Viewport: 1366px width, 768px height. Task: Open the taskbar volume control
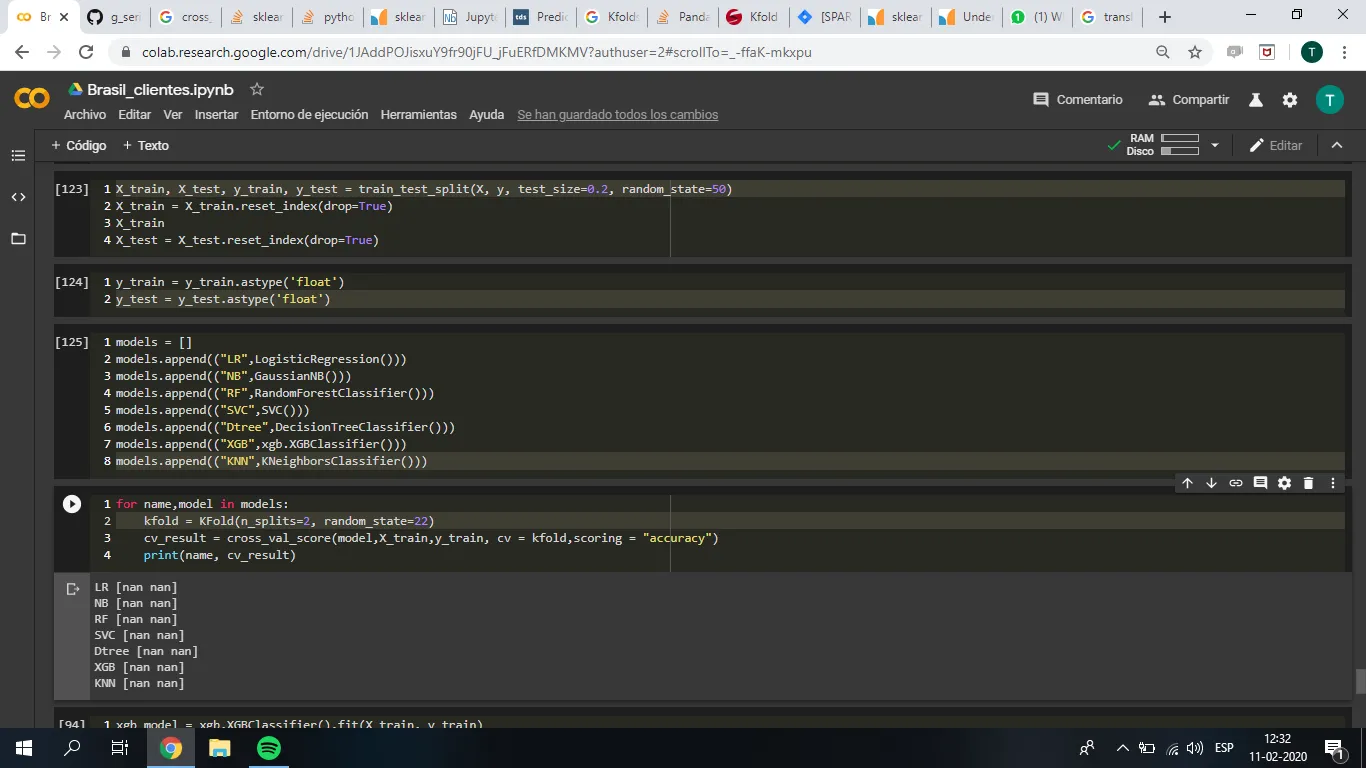(1194, 748)
